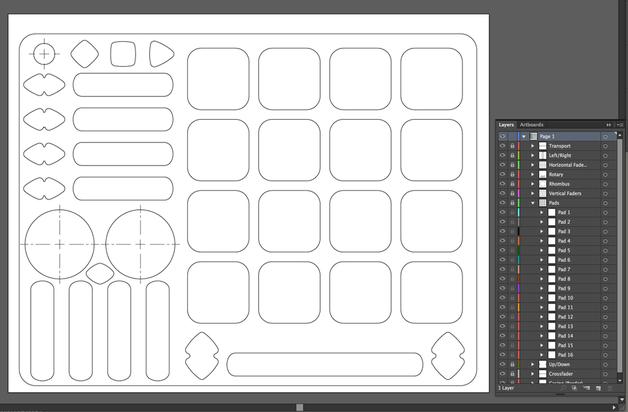Click the target circle for Pad 1
The height and width of the screenshot is (412, 628).
pos(605,213)
